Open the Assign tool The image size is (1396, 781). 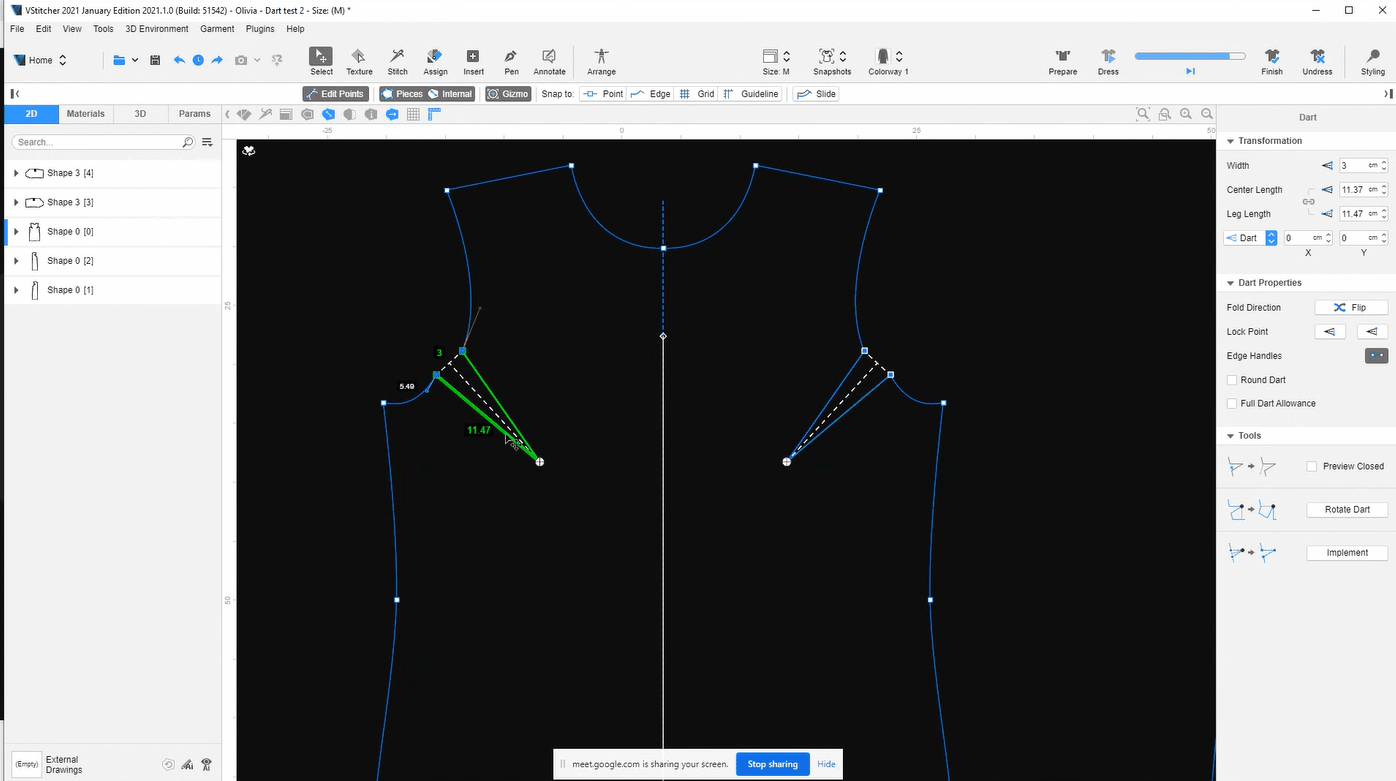435,61
